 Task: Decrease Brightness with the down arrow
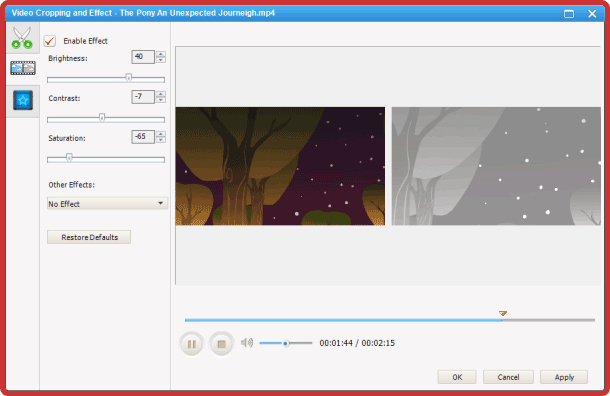click(x=161, y=60)
